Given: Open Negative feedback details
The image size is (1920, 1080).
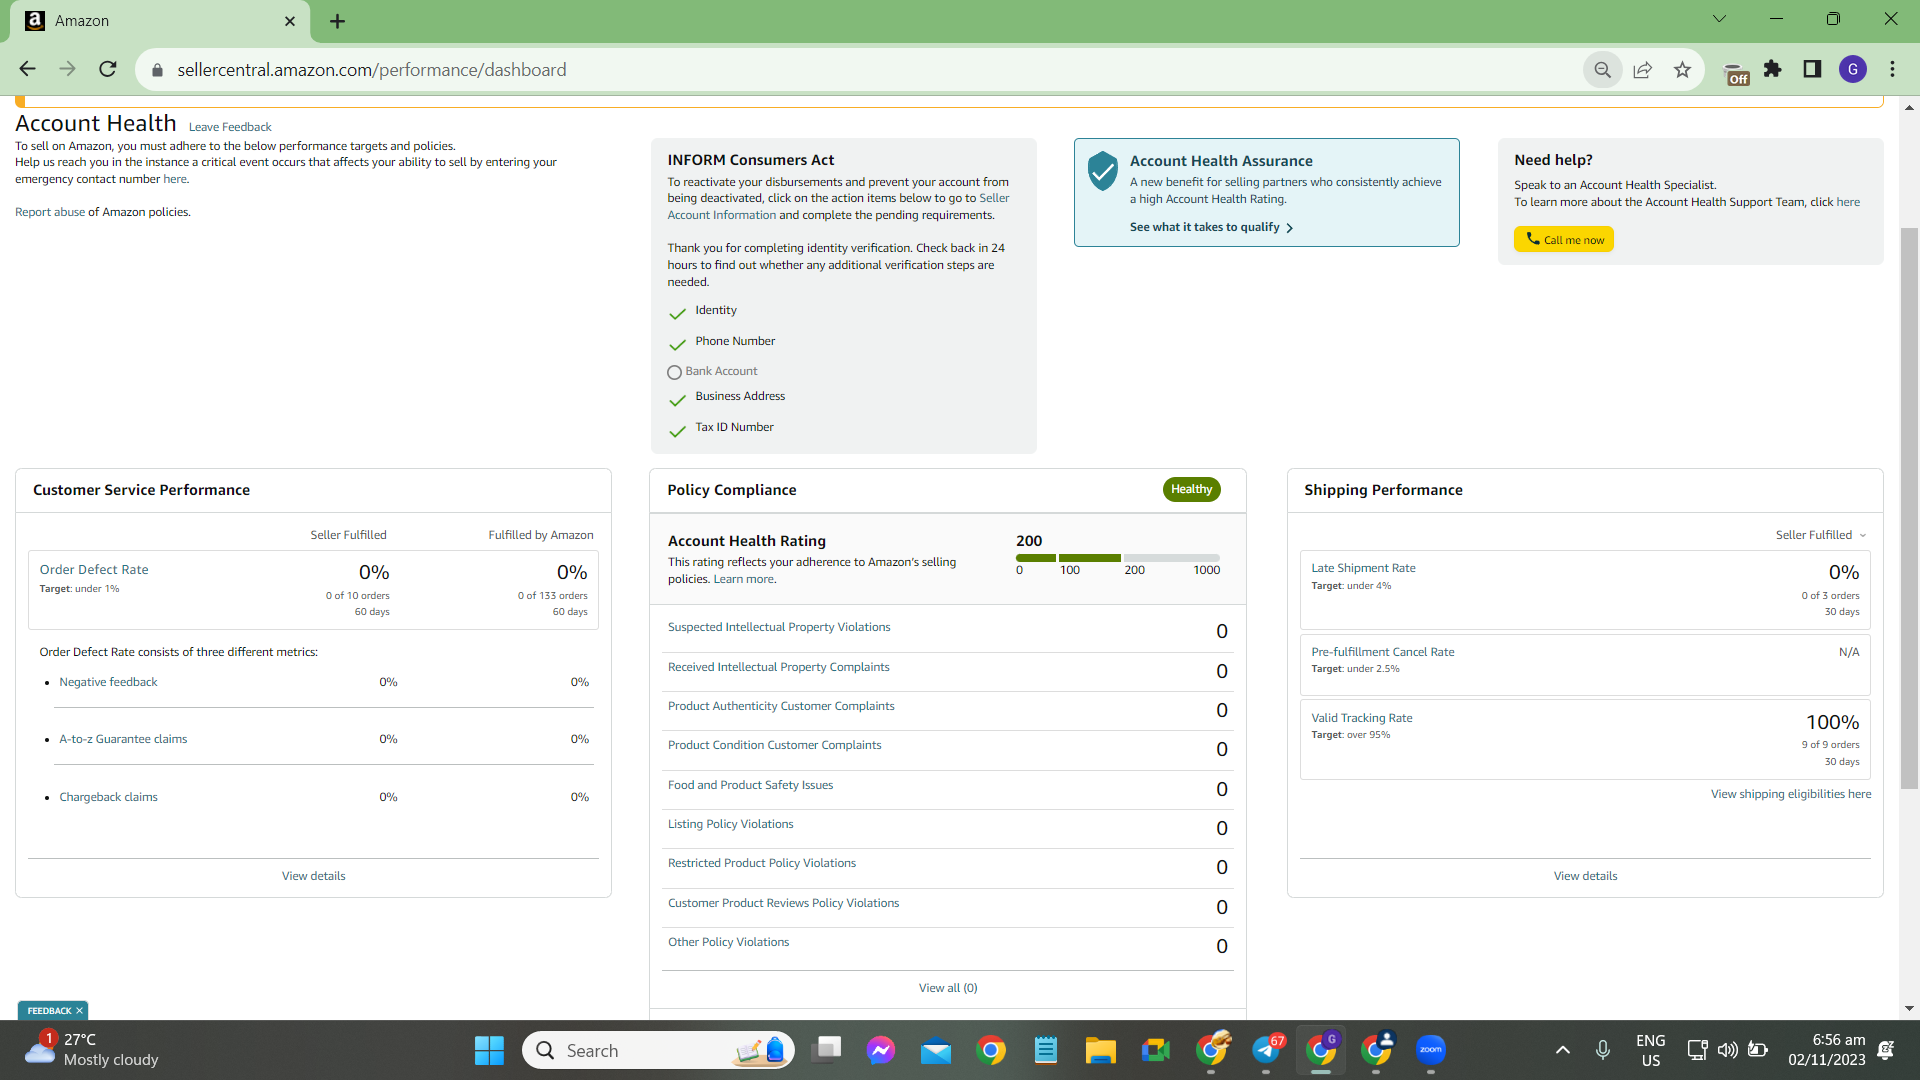Looking at the screenshot, I should pos(108,682).
